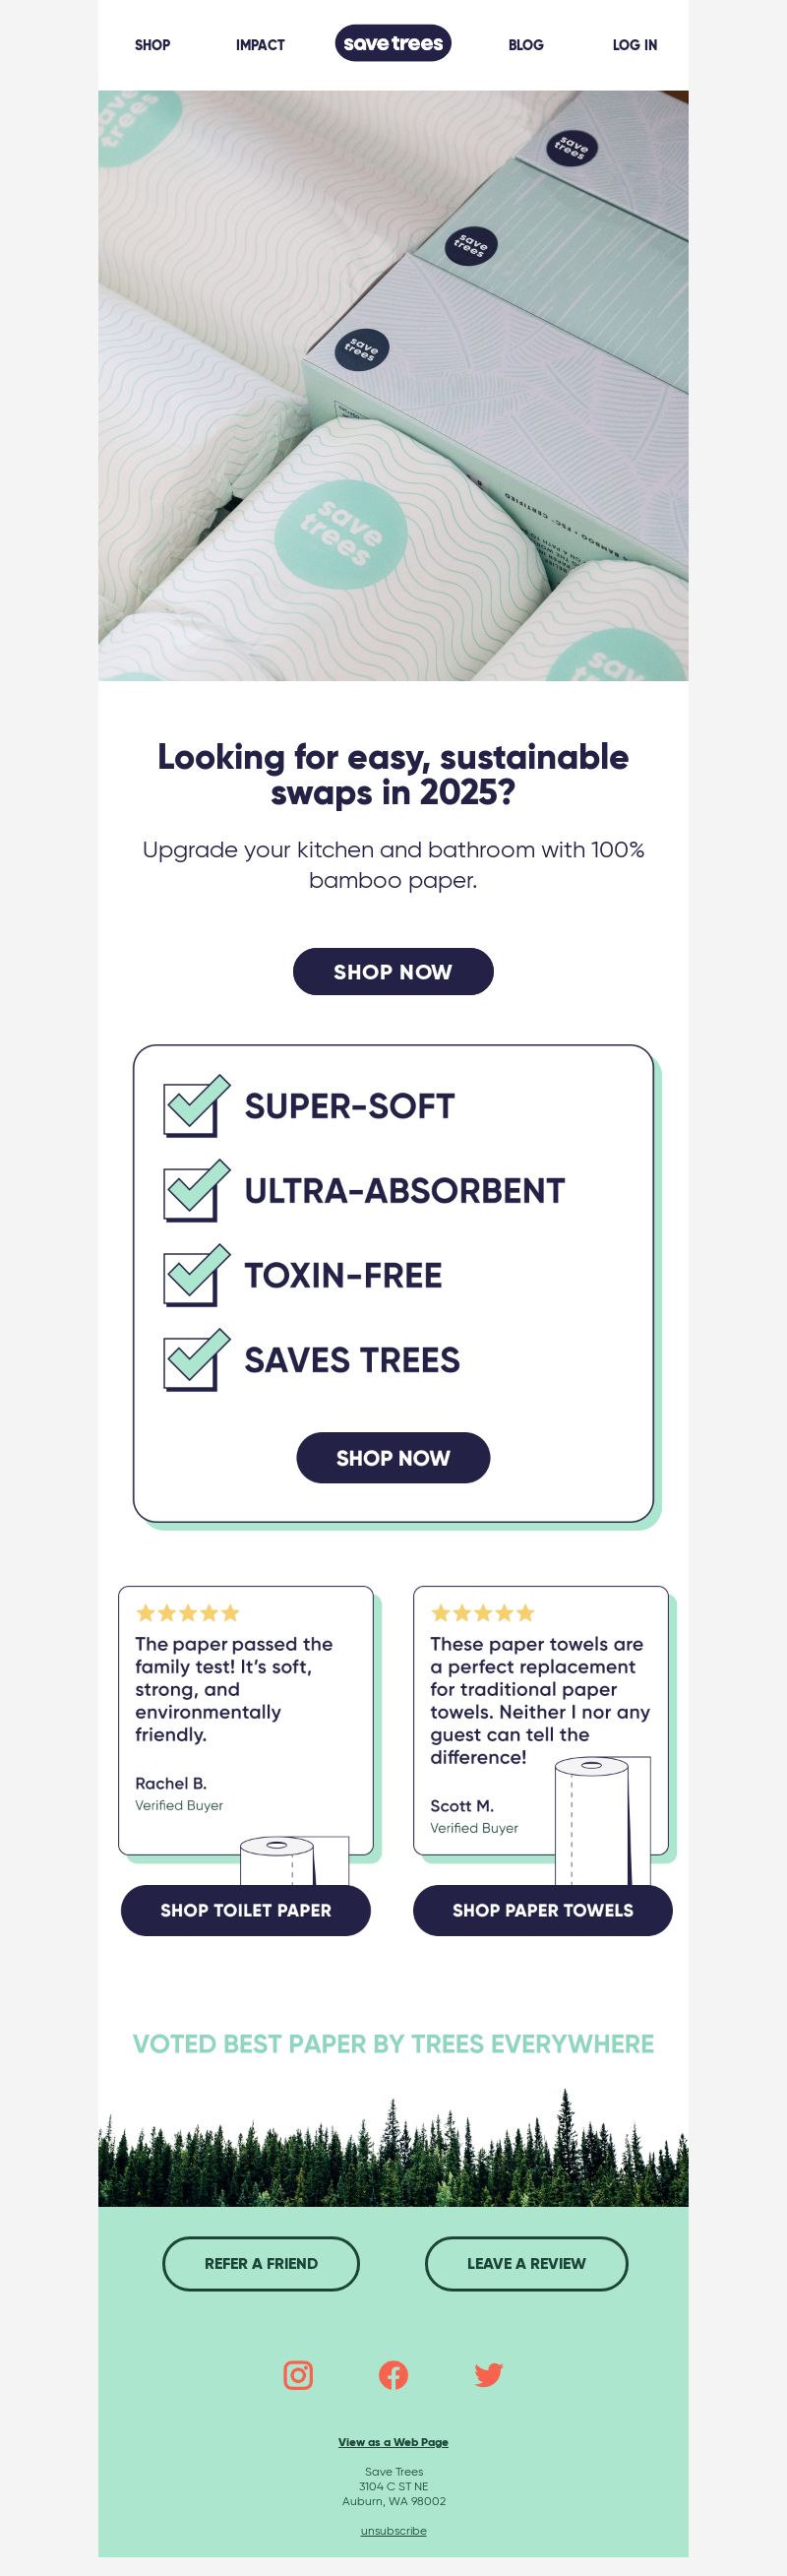Click the Toxin-Free checkmark box
The image size is (787, 2576).
point(196,1275)
